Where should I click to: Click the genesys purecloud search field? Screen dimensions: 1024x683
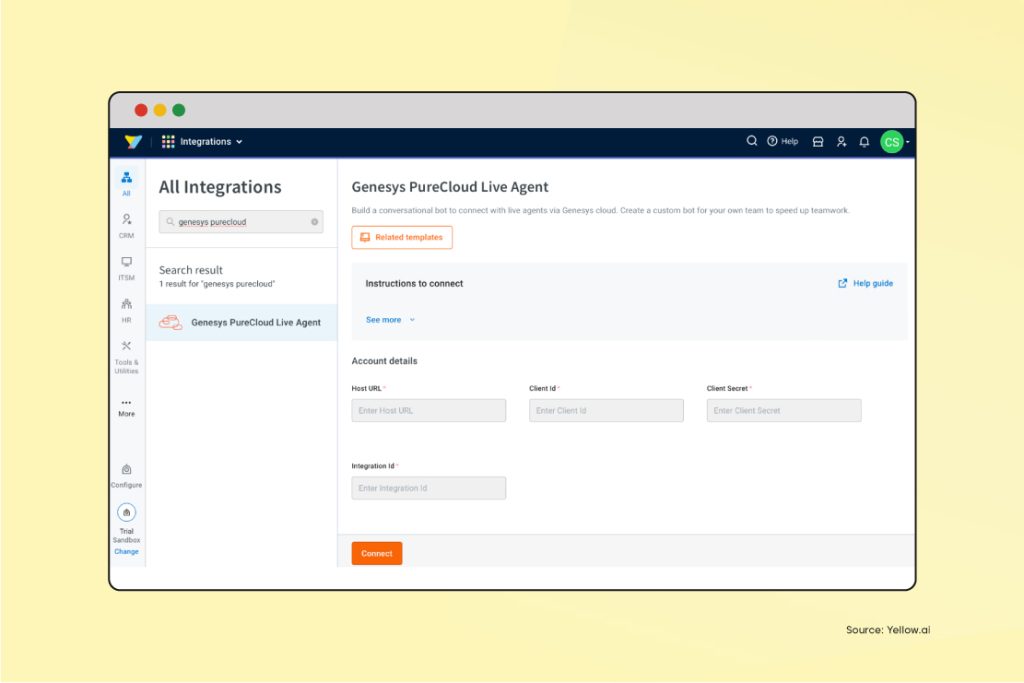click(x=241, y=222)
